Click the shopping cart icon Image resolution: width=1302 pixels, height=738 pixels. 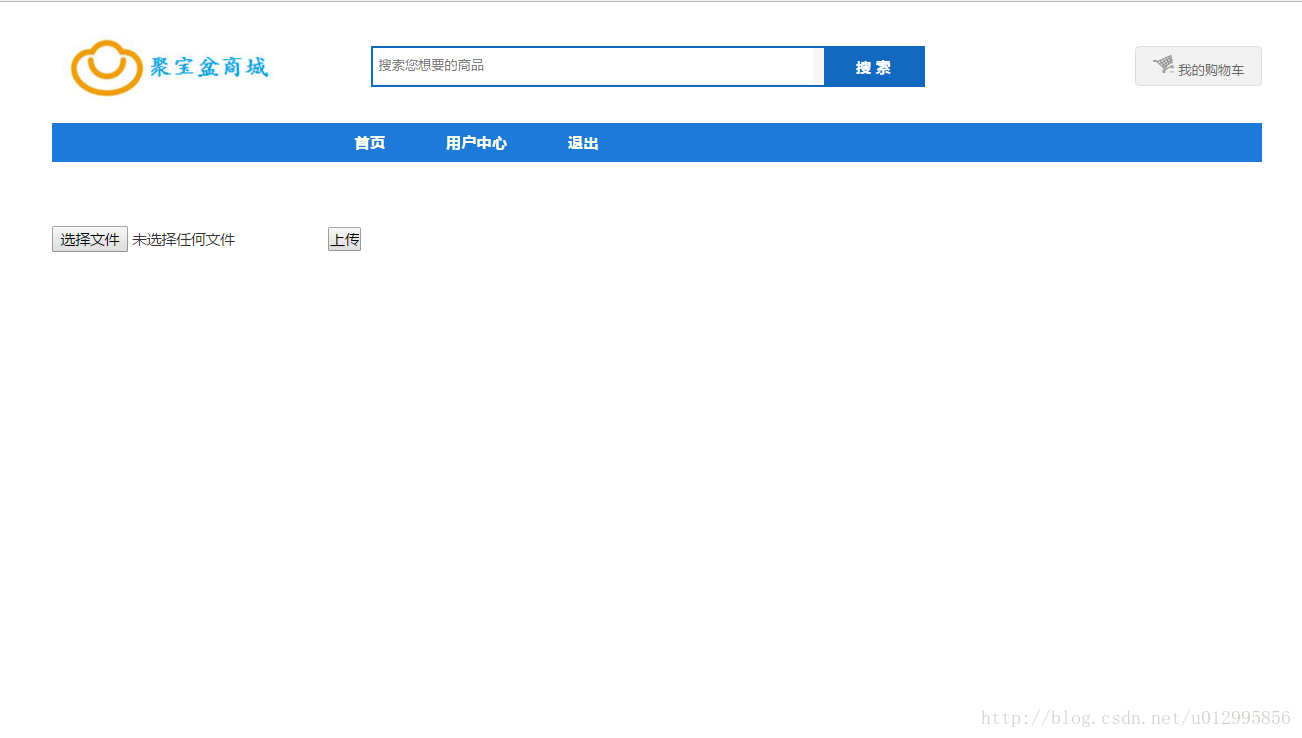click(1164, 65)
